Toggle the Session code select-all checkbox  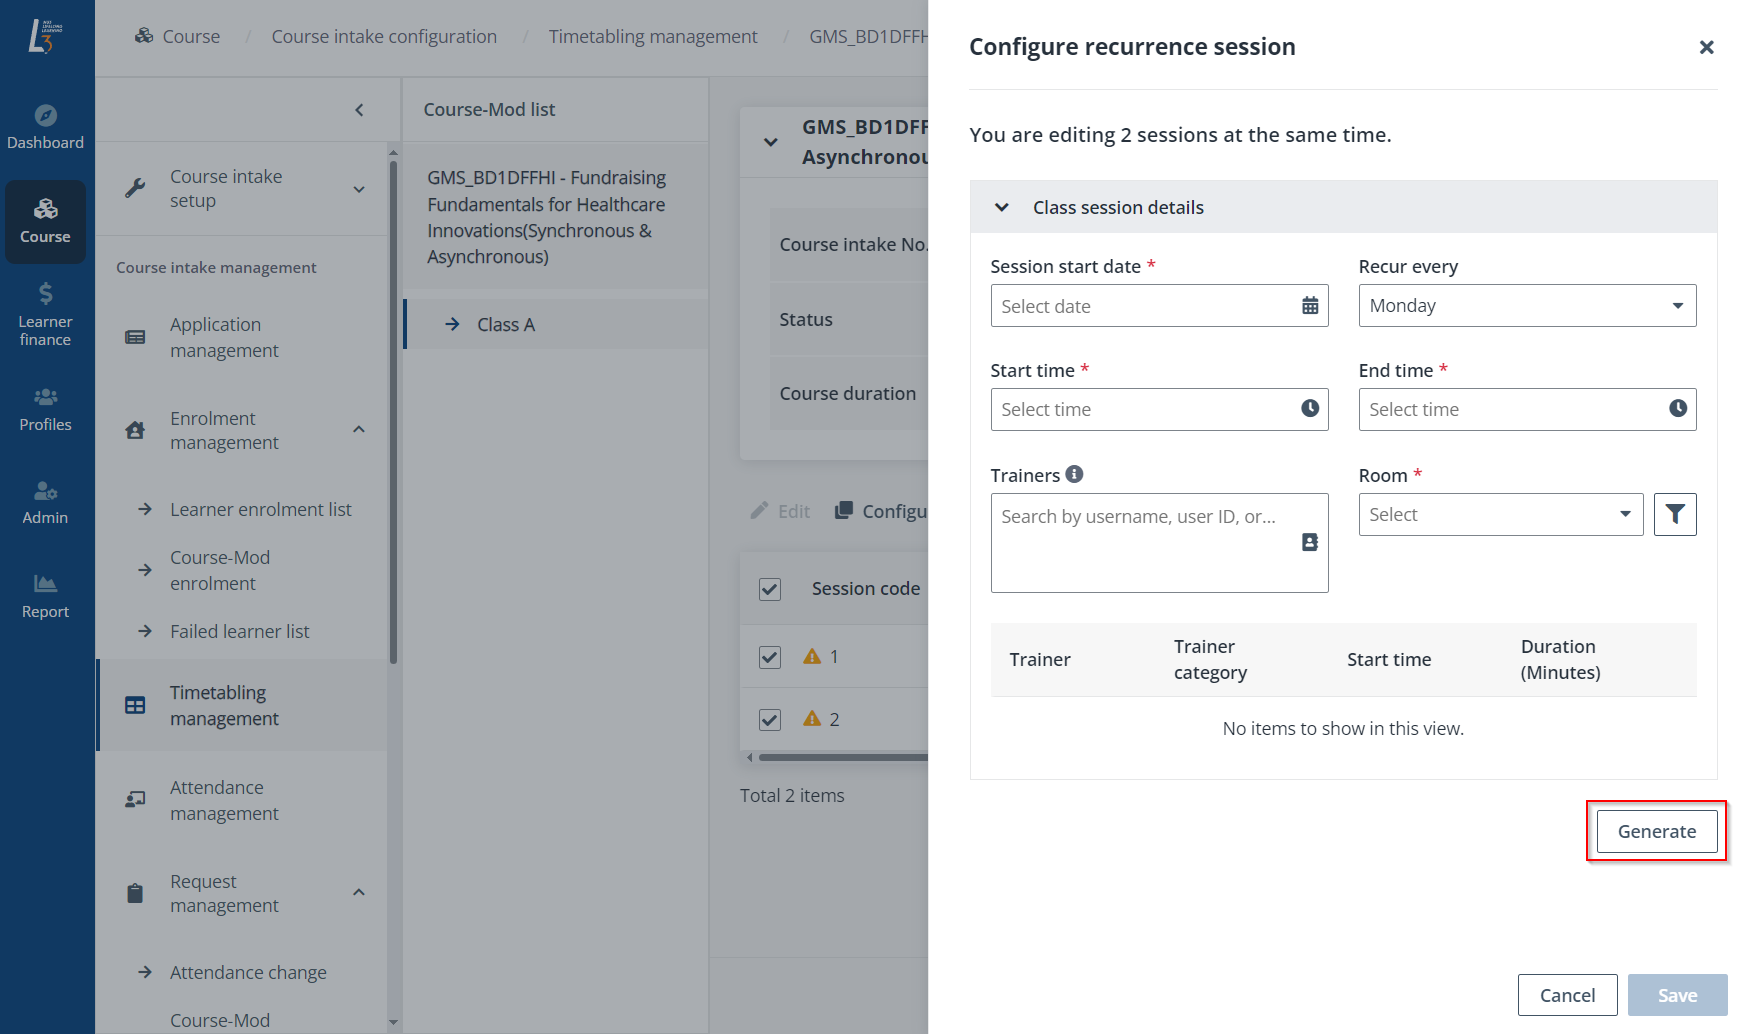point(769,589)
